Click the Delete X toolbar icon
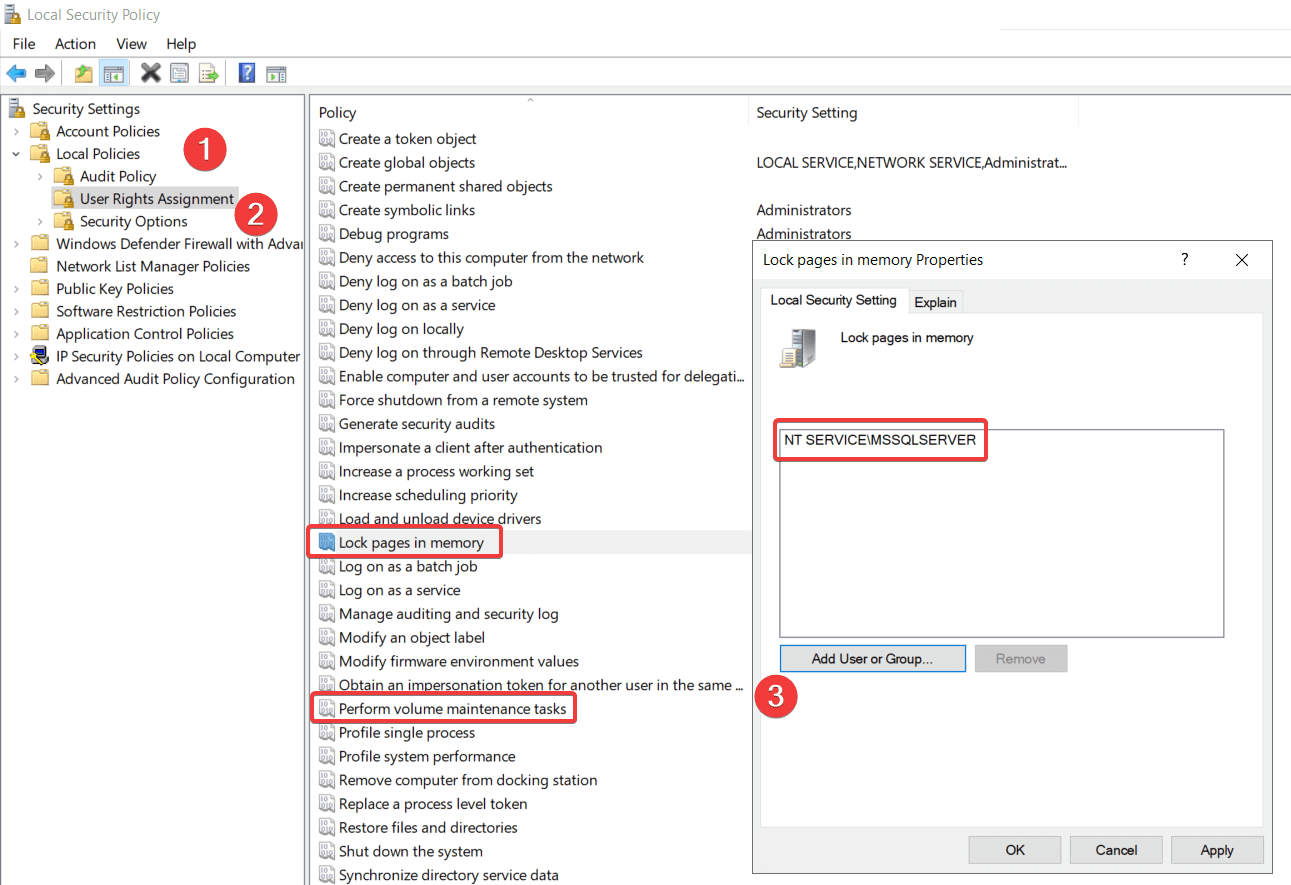The width and height of the screenshot is (1291, 885). point(151,73)
